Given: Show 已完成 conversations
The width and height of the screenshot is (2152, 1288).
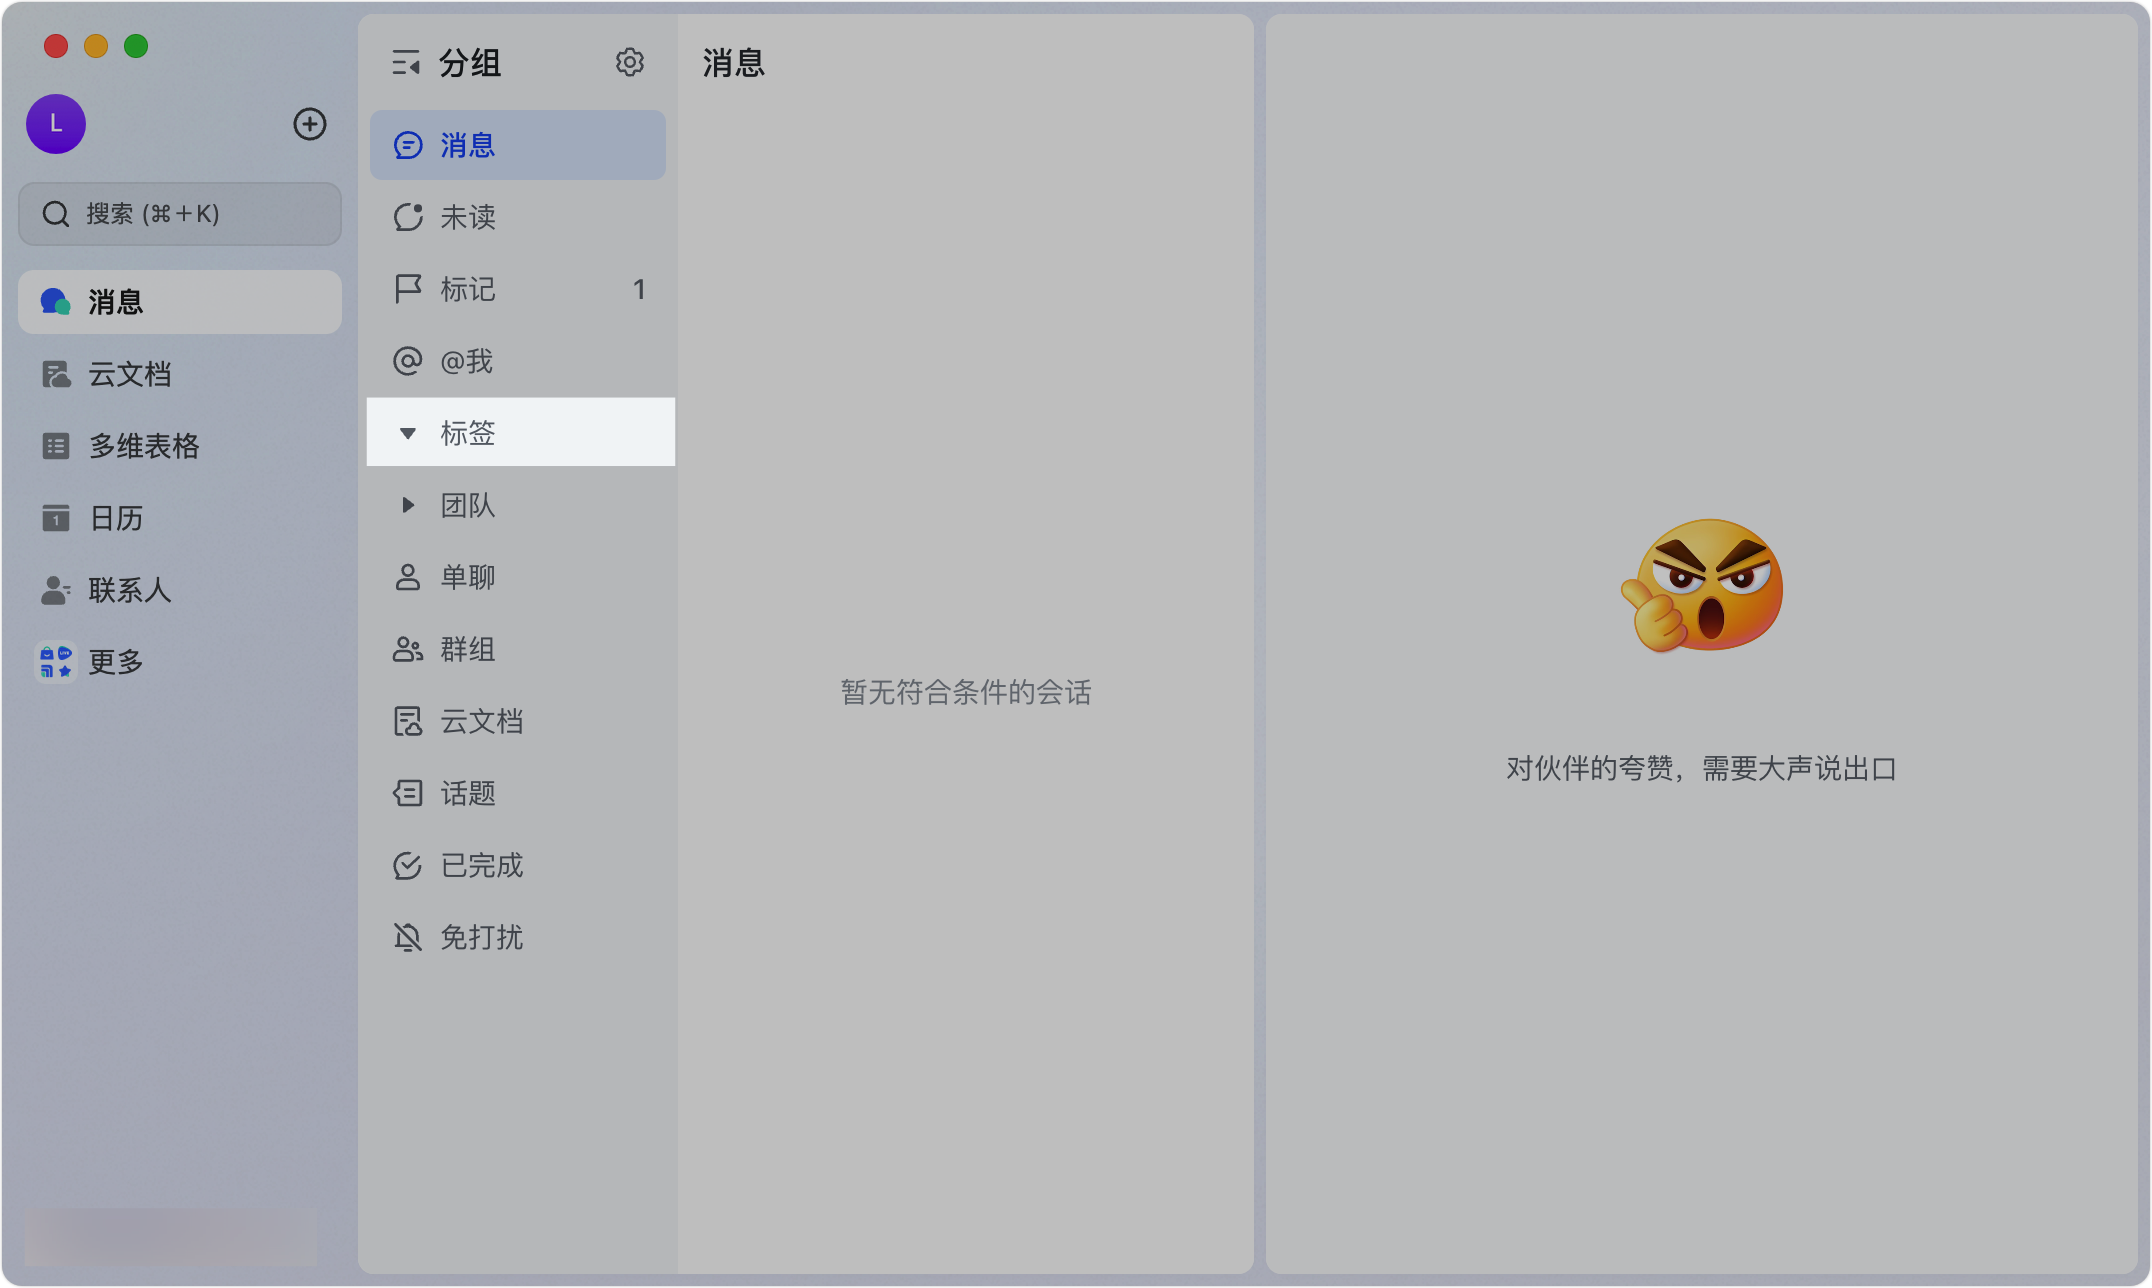Looking at the screenshot, I should (482, 865).
